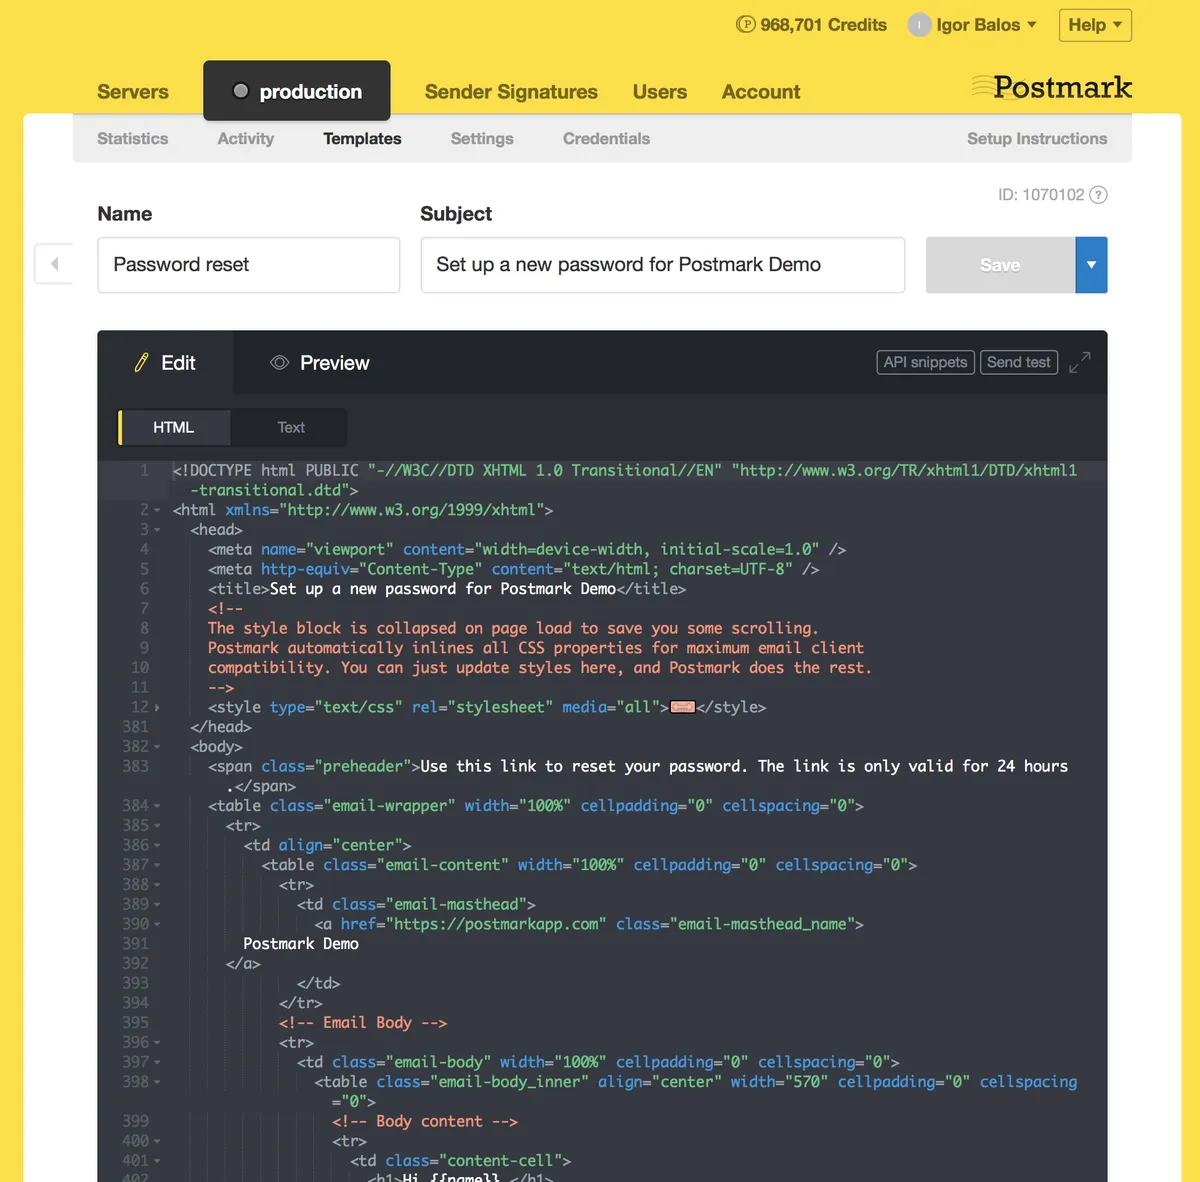
Task: Click the eye icon for Preview
Action: point(279,362)
